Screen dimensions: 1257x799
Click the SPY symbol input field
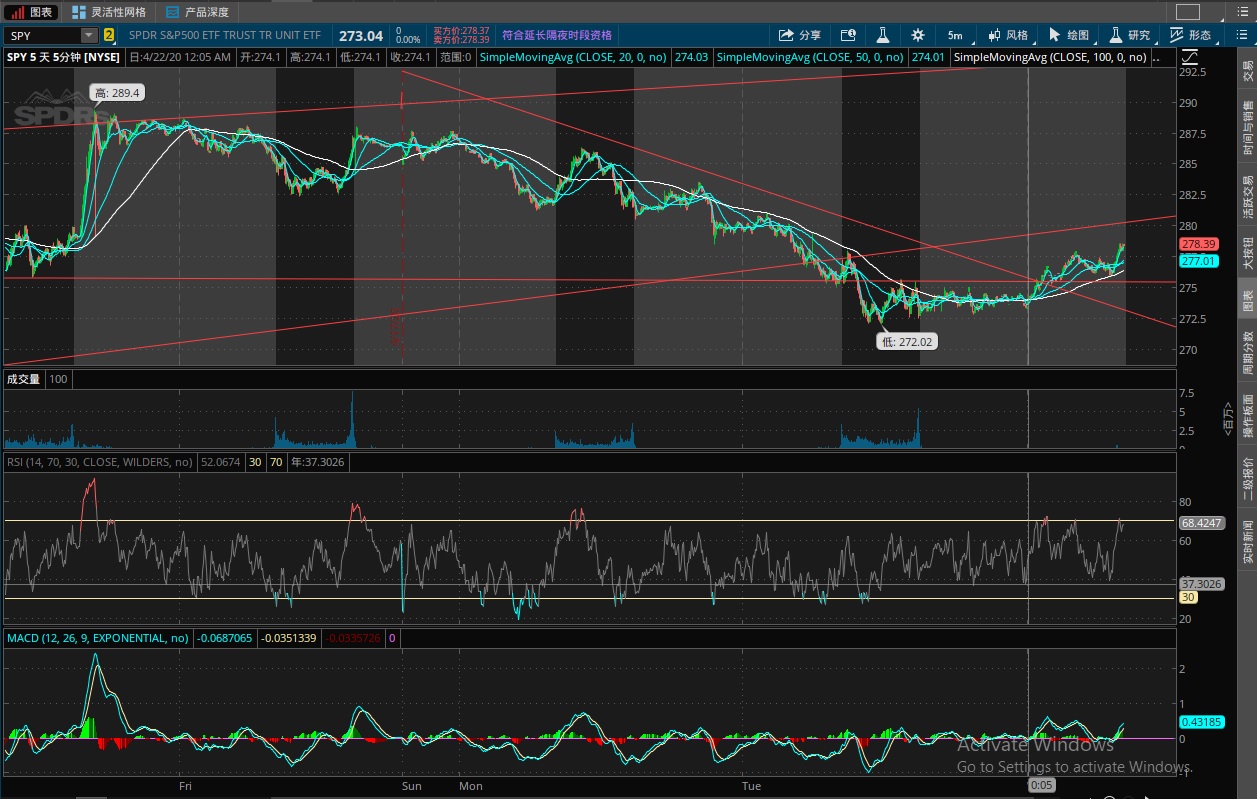pyautogui.click(x=43, y=35)
